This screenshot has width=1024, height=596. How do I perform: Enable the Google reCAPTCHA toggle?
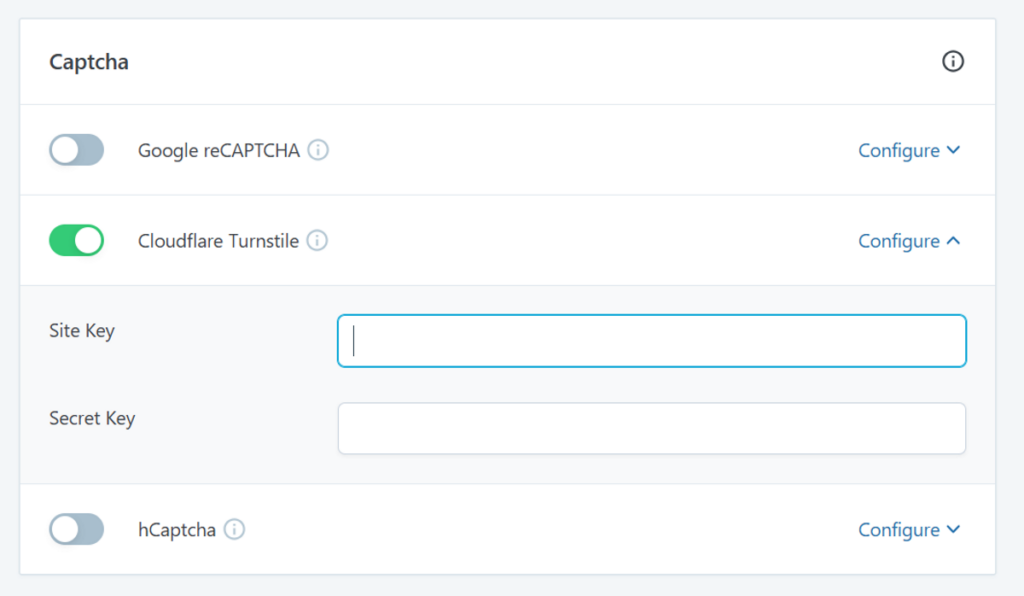[x=76, y=149]
